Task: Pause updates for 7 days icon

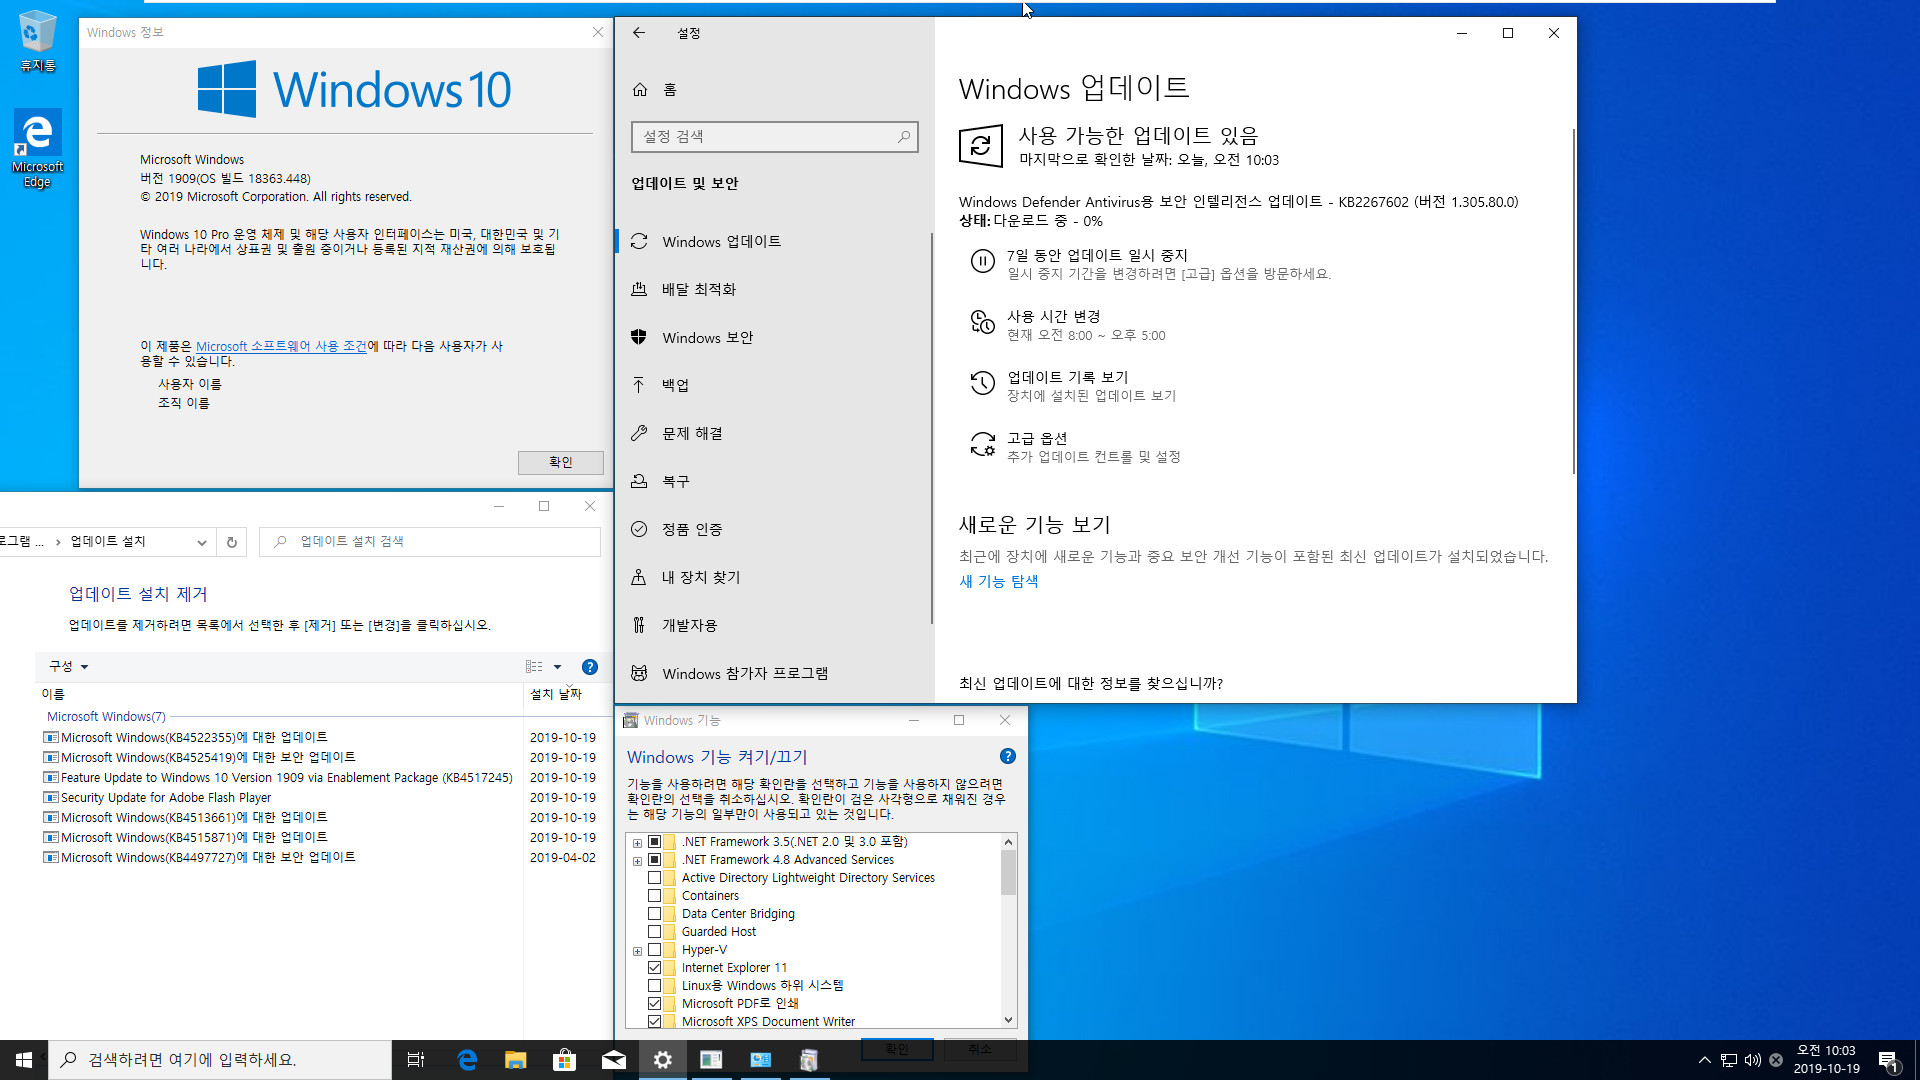Action: 983,262
